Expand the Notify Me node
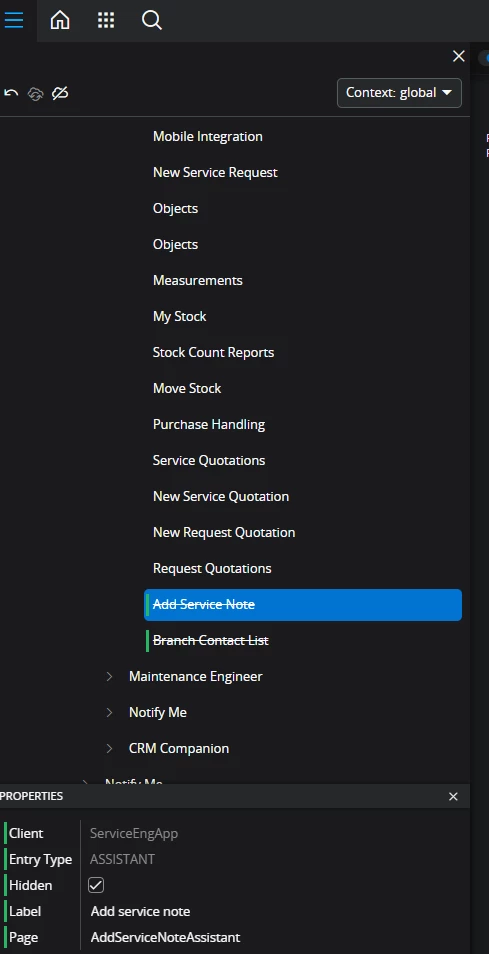 109,712
